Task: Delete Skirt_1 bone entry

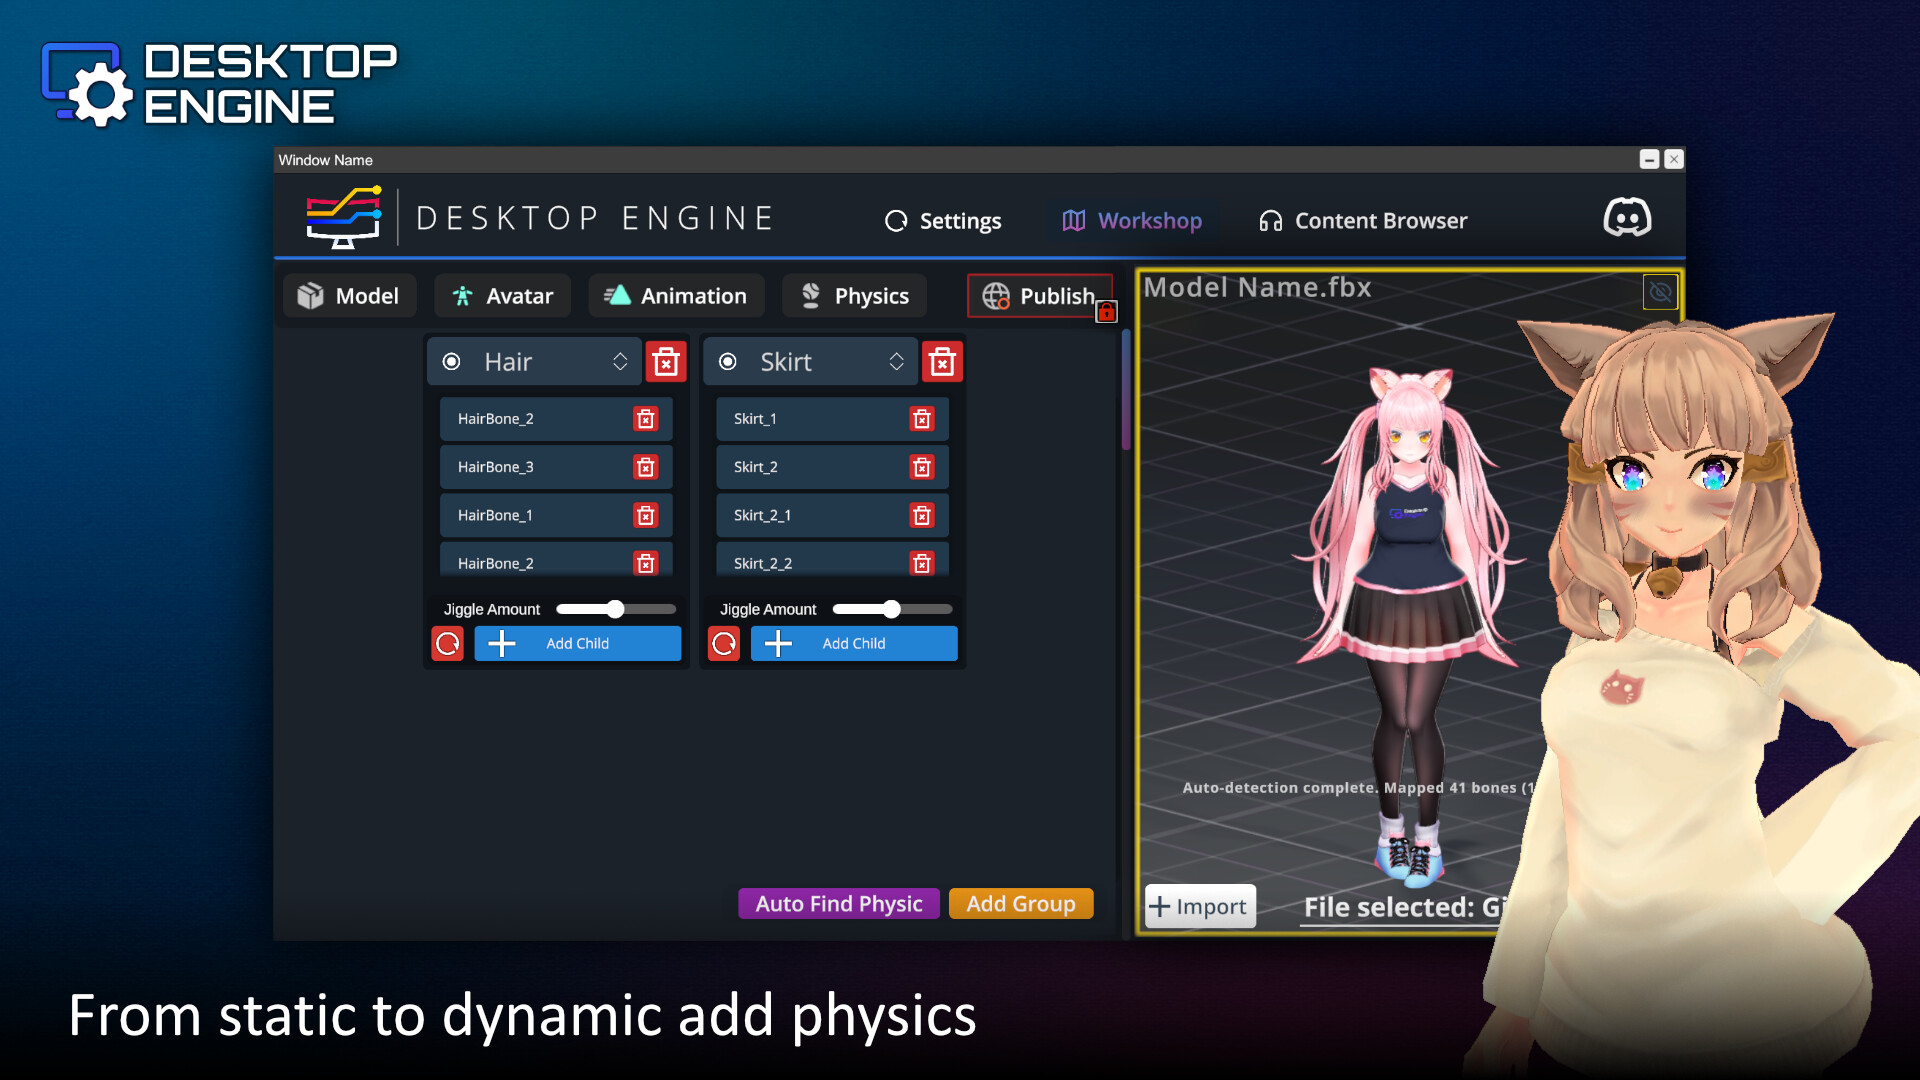Action: point(922,419)
